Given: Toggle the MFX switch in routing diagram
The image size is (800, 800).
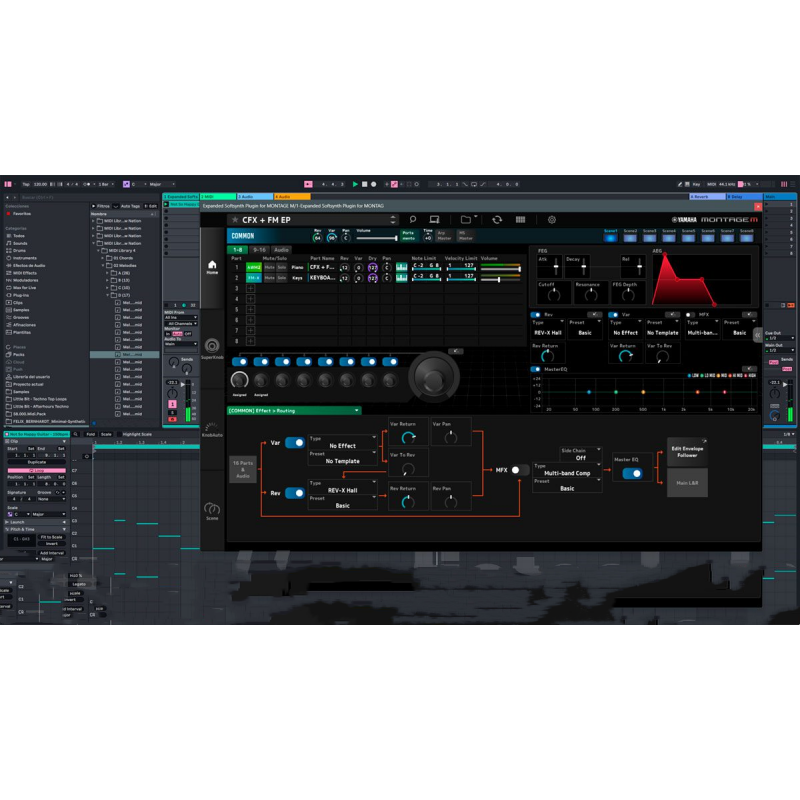Looking at the screenshot, I should coord(519,470).
